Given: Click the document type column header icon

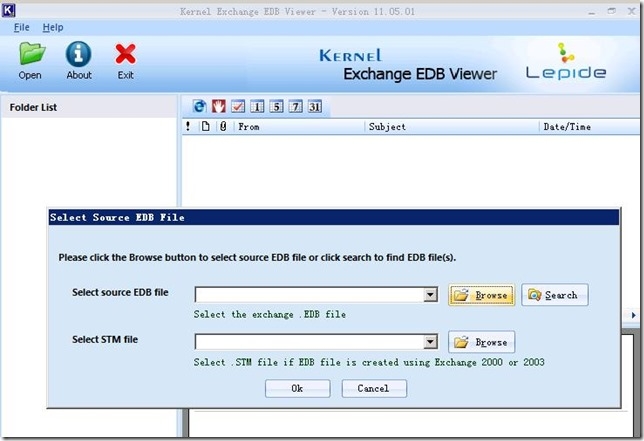Looking at the screenshot, I should point(205,126).
